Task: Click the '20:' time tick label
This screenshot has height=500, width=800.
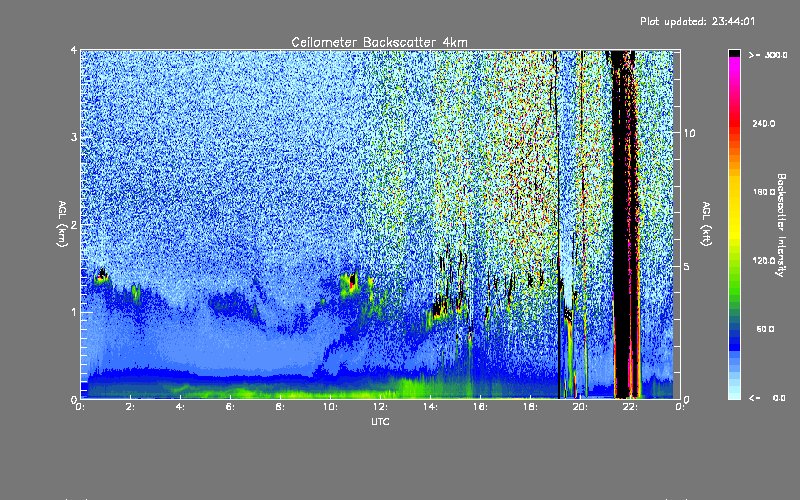Action: [580, 407]
